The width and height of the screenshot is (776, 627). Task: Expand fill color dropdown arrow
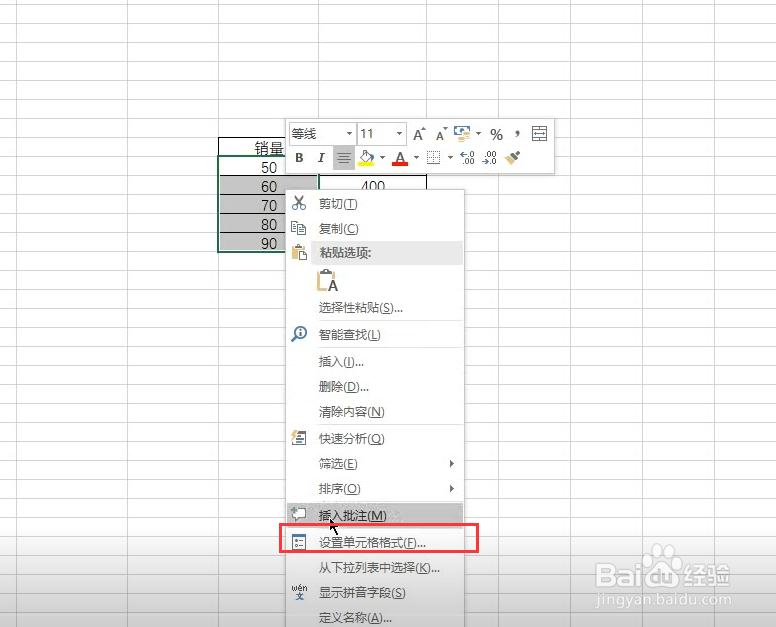(382, 158)
